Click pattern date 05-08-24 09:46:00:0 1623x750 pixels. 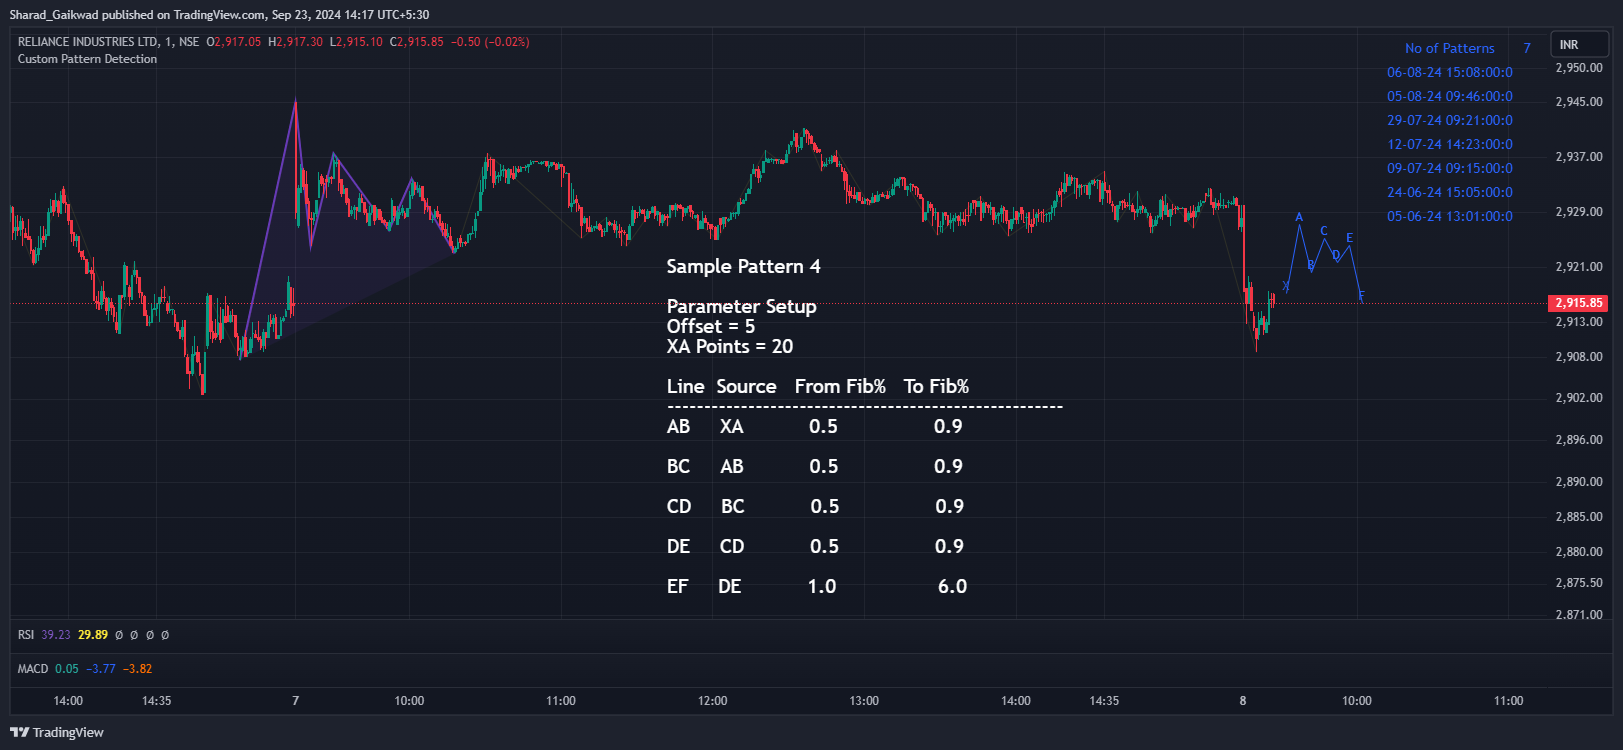[x=1449, y=96]
